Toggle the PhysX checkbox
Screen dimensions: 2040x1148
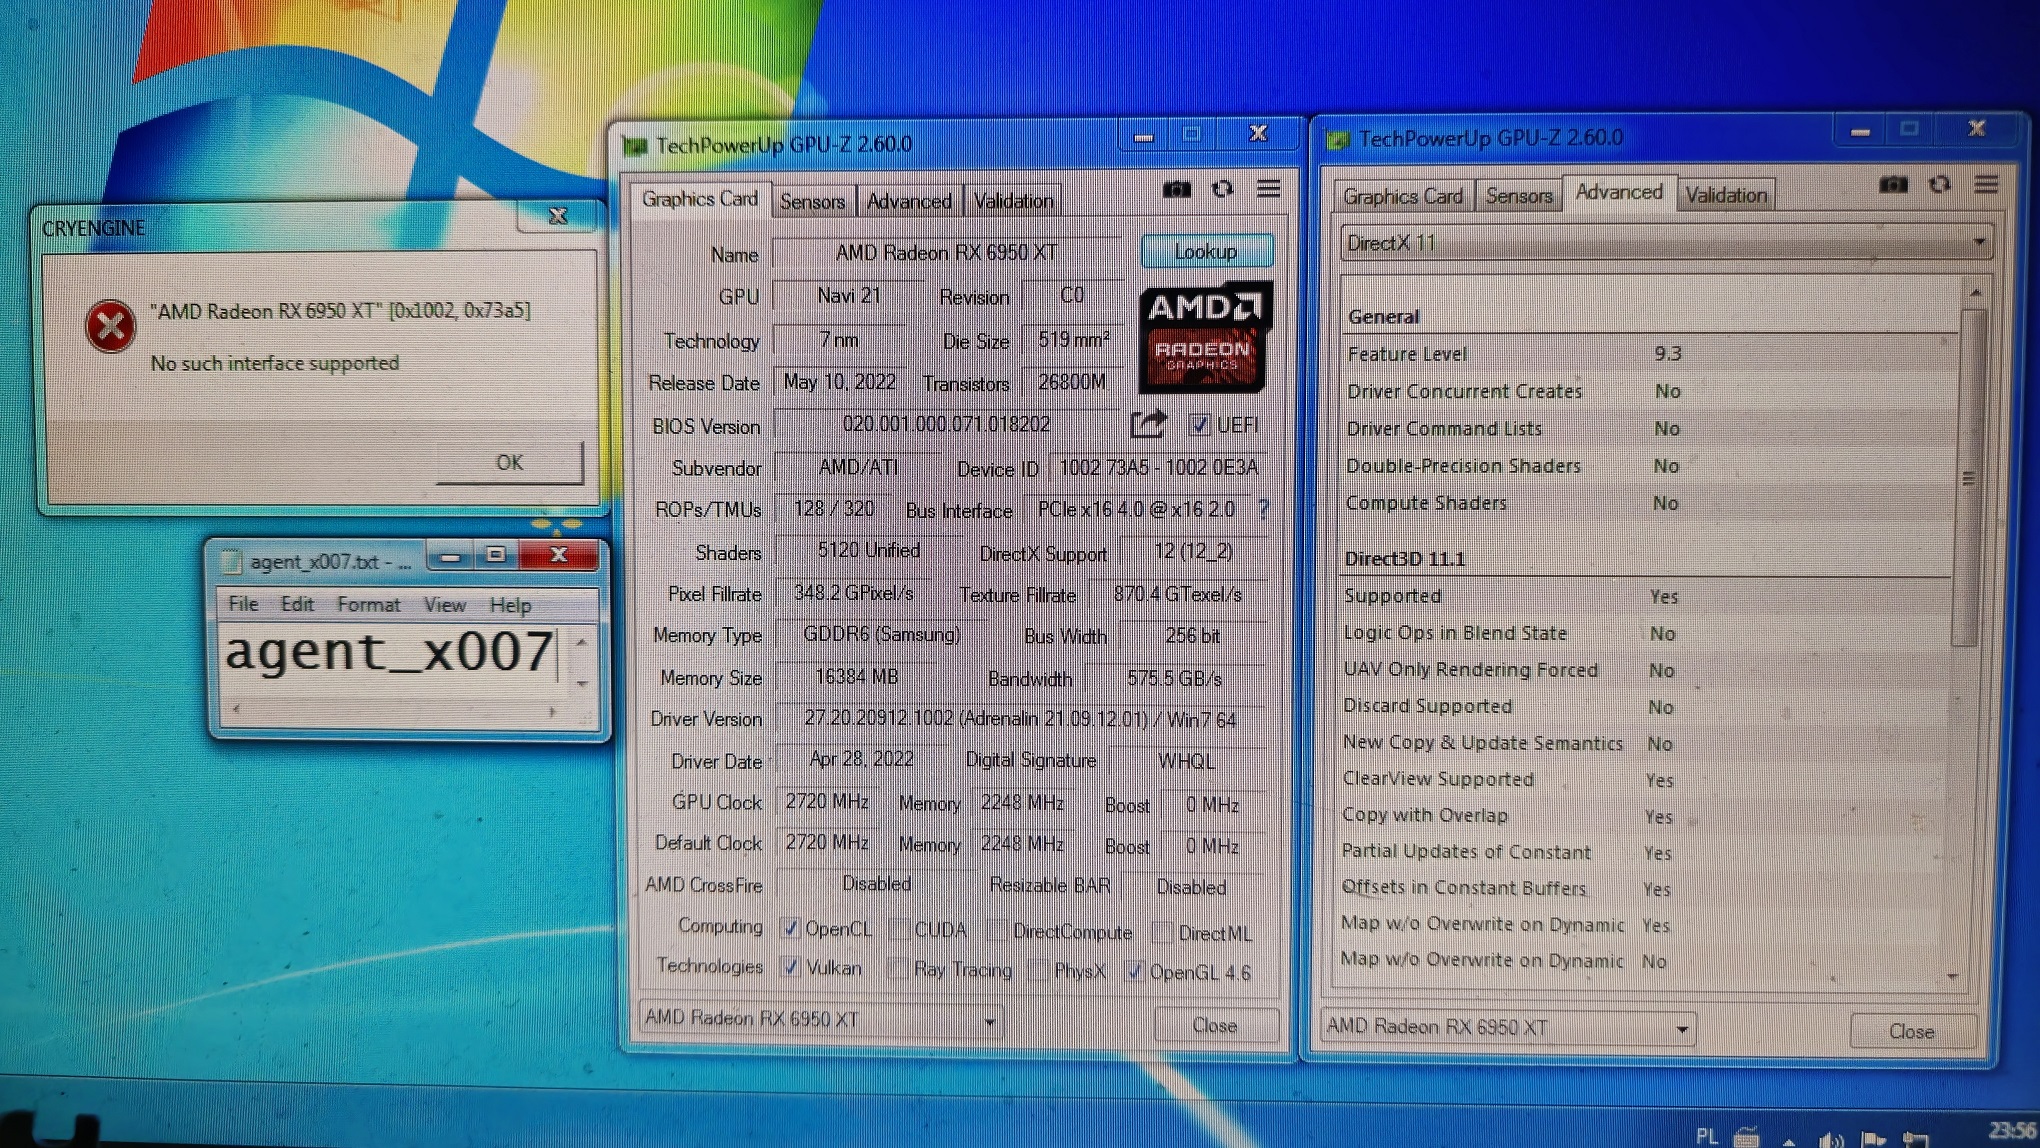1039,969
